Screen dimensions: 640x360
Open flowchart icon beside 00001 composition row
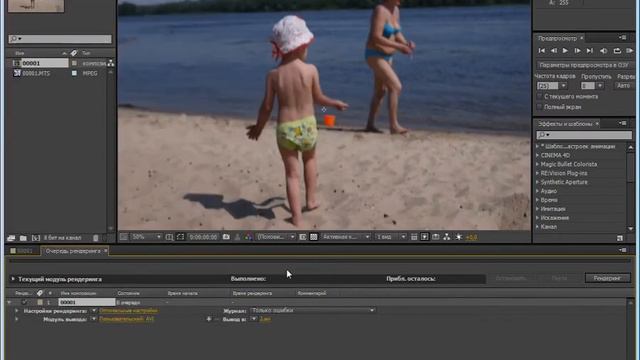coord(111,63)
